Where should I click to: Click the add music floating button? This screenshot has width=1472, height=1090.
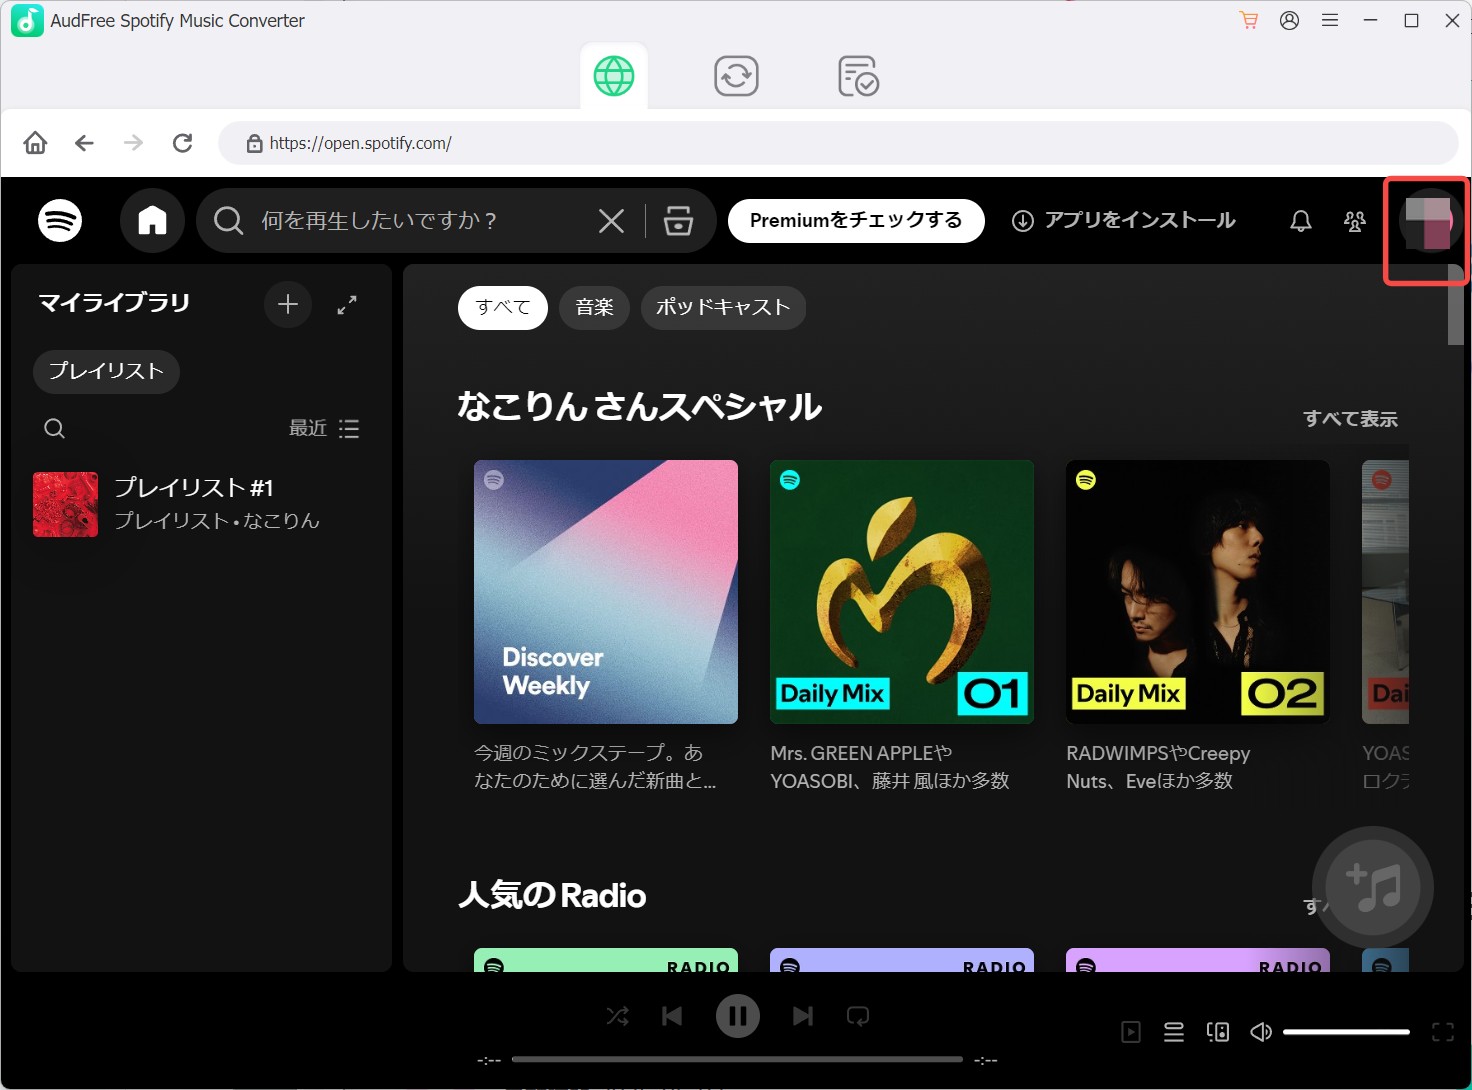[x=1373, y=887]
